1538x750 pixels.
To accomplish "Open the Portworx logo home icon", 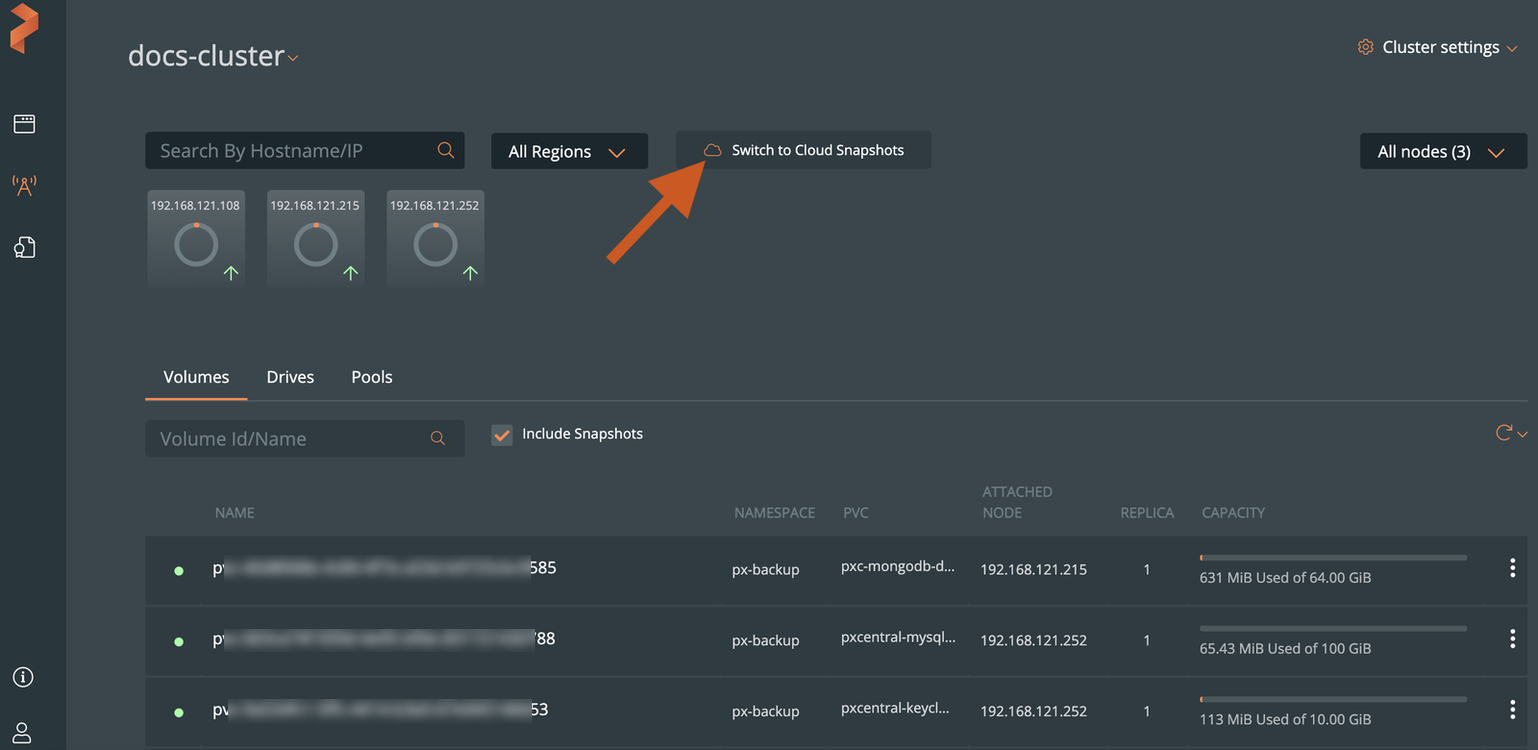I will click(x=26, y=29).
